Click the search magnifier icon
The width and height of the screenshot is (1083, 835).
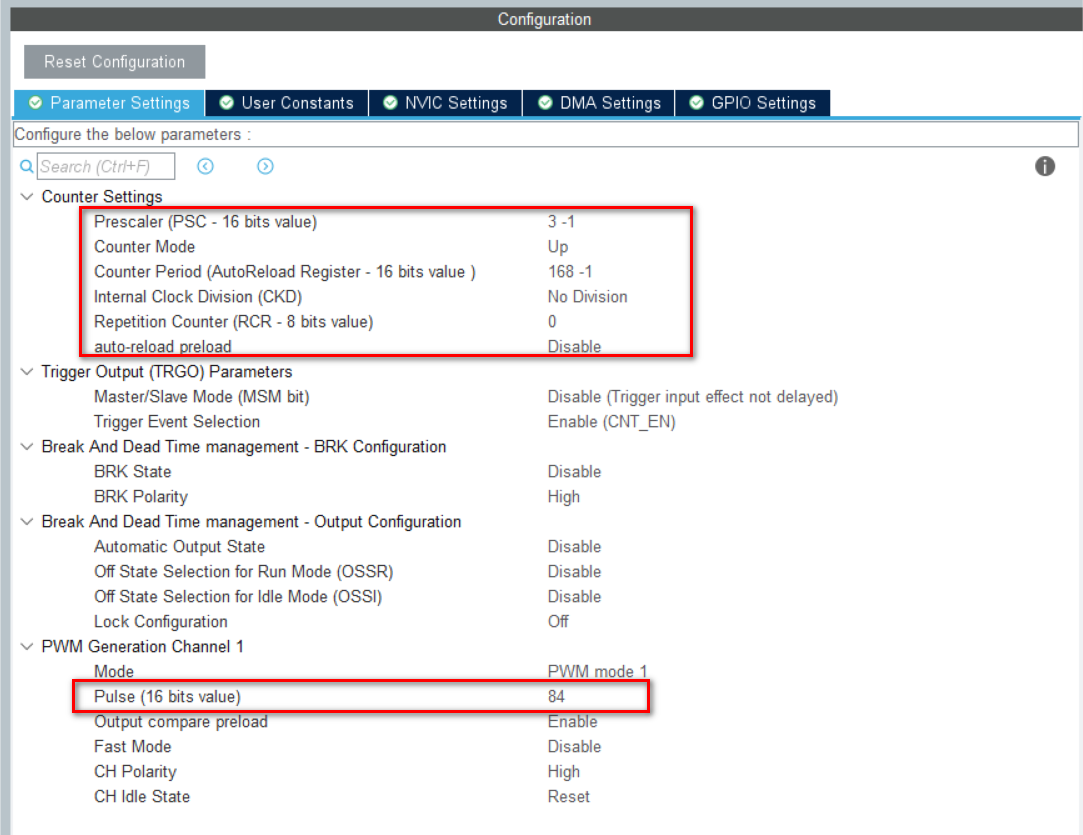click(x=25, y=166)
